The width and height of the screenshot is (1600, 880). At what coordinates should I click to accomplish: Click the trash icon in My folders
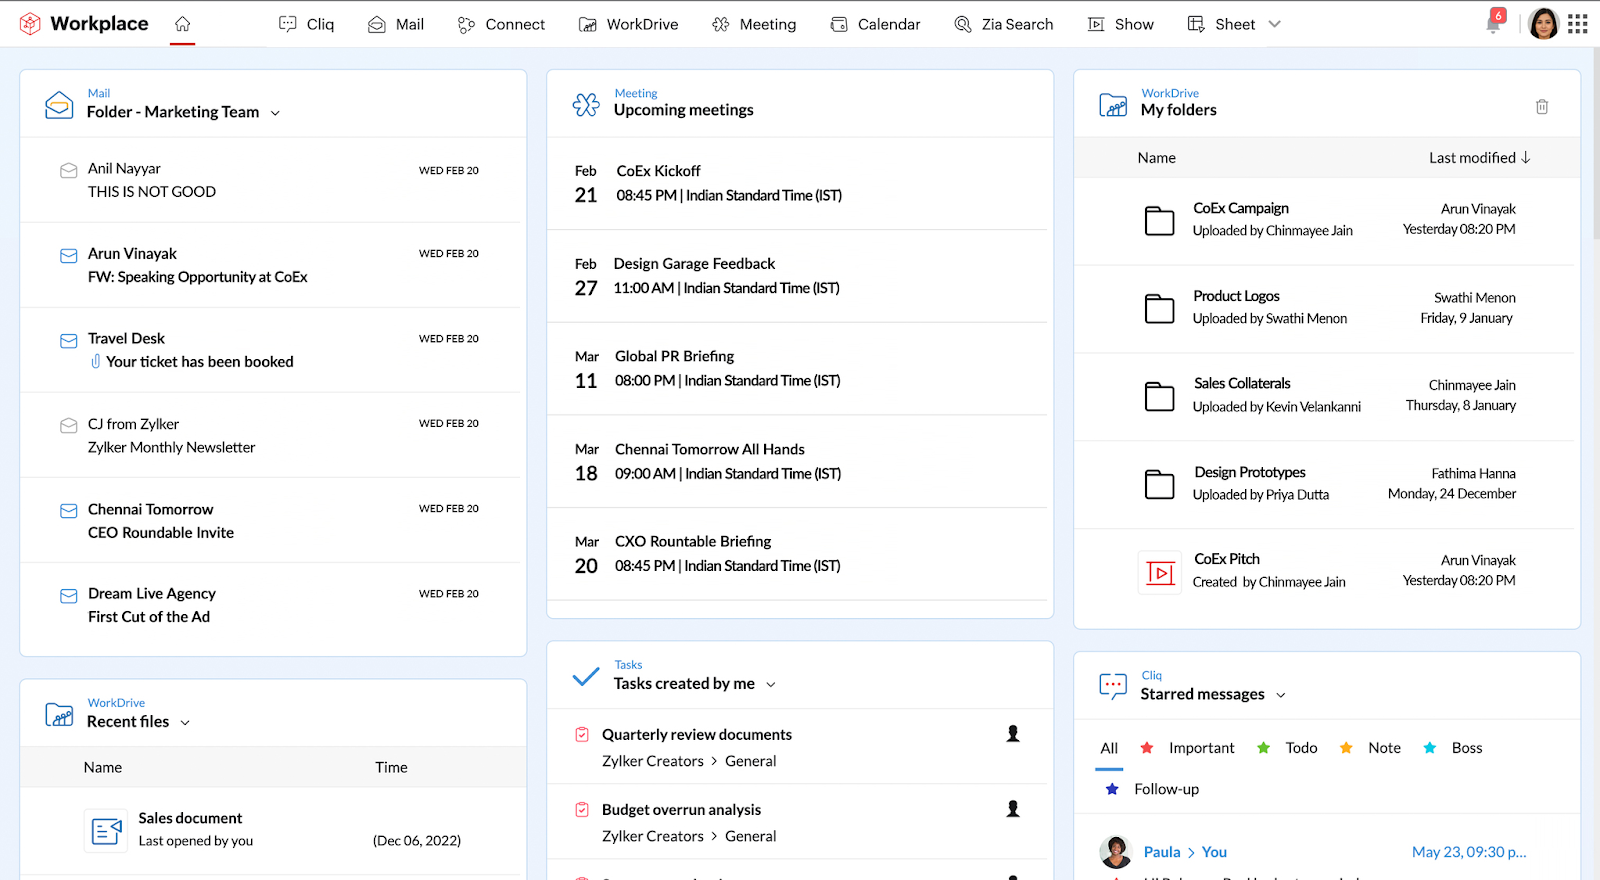(x=1542, y=106)
